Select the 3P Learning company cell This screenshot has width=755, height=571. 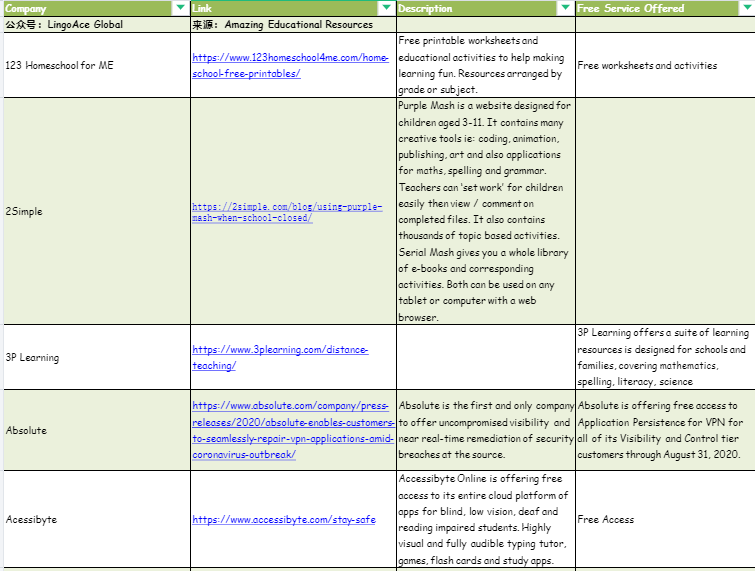tap(97, 357)
